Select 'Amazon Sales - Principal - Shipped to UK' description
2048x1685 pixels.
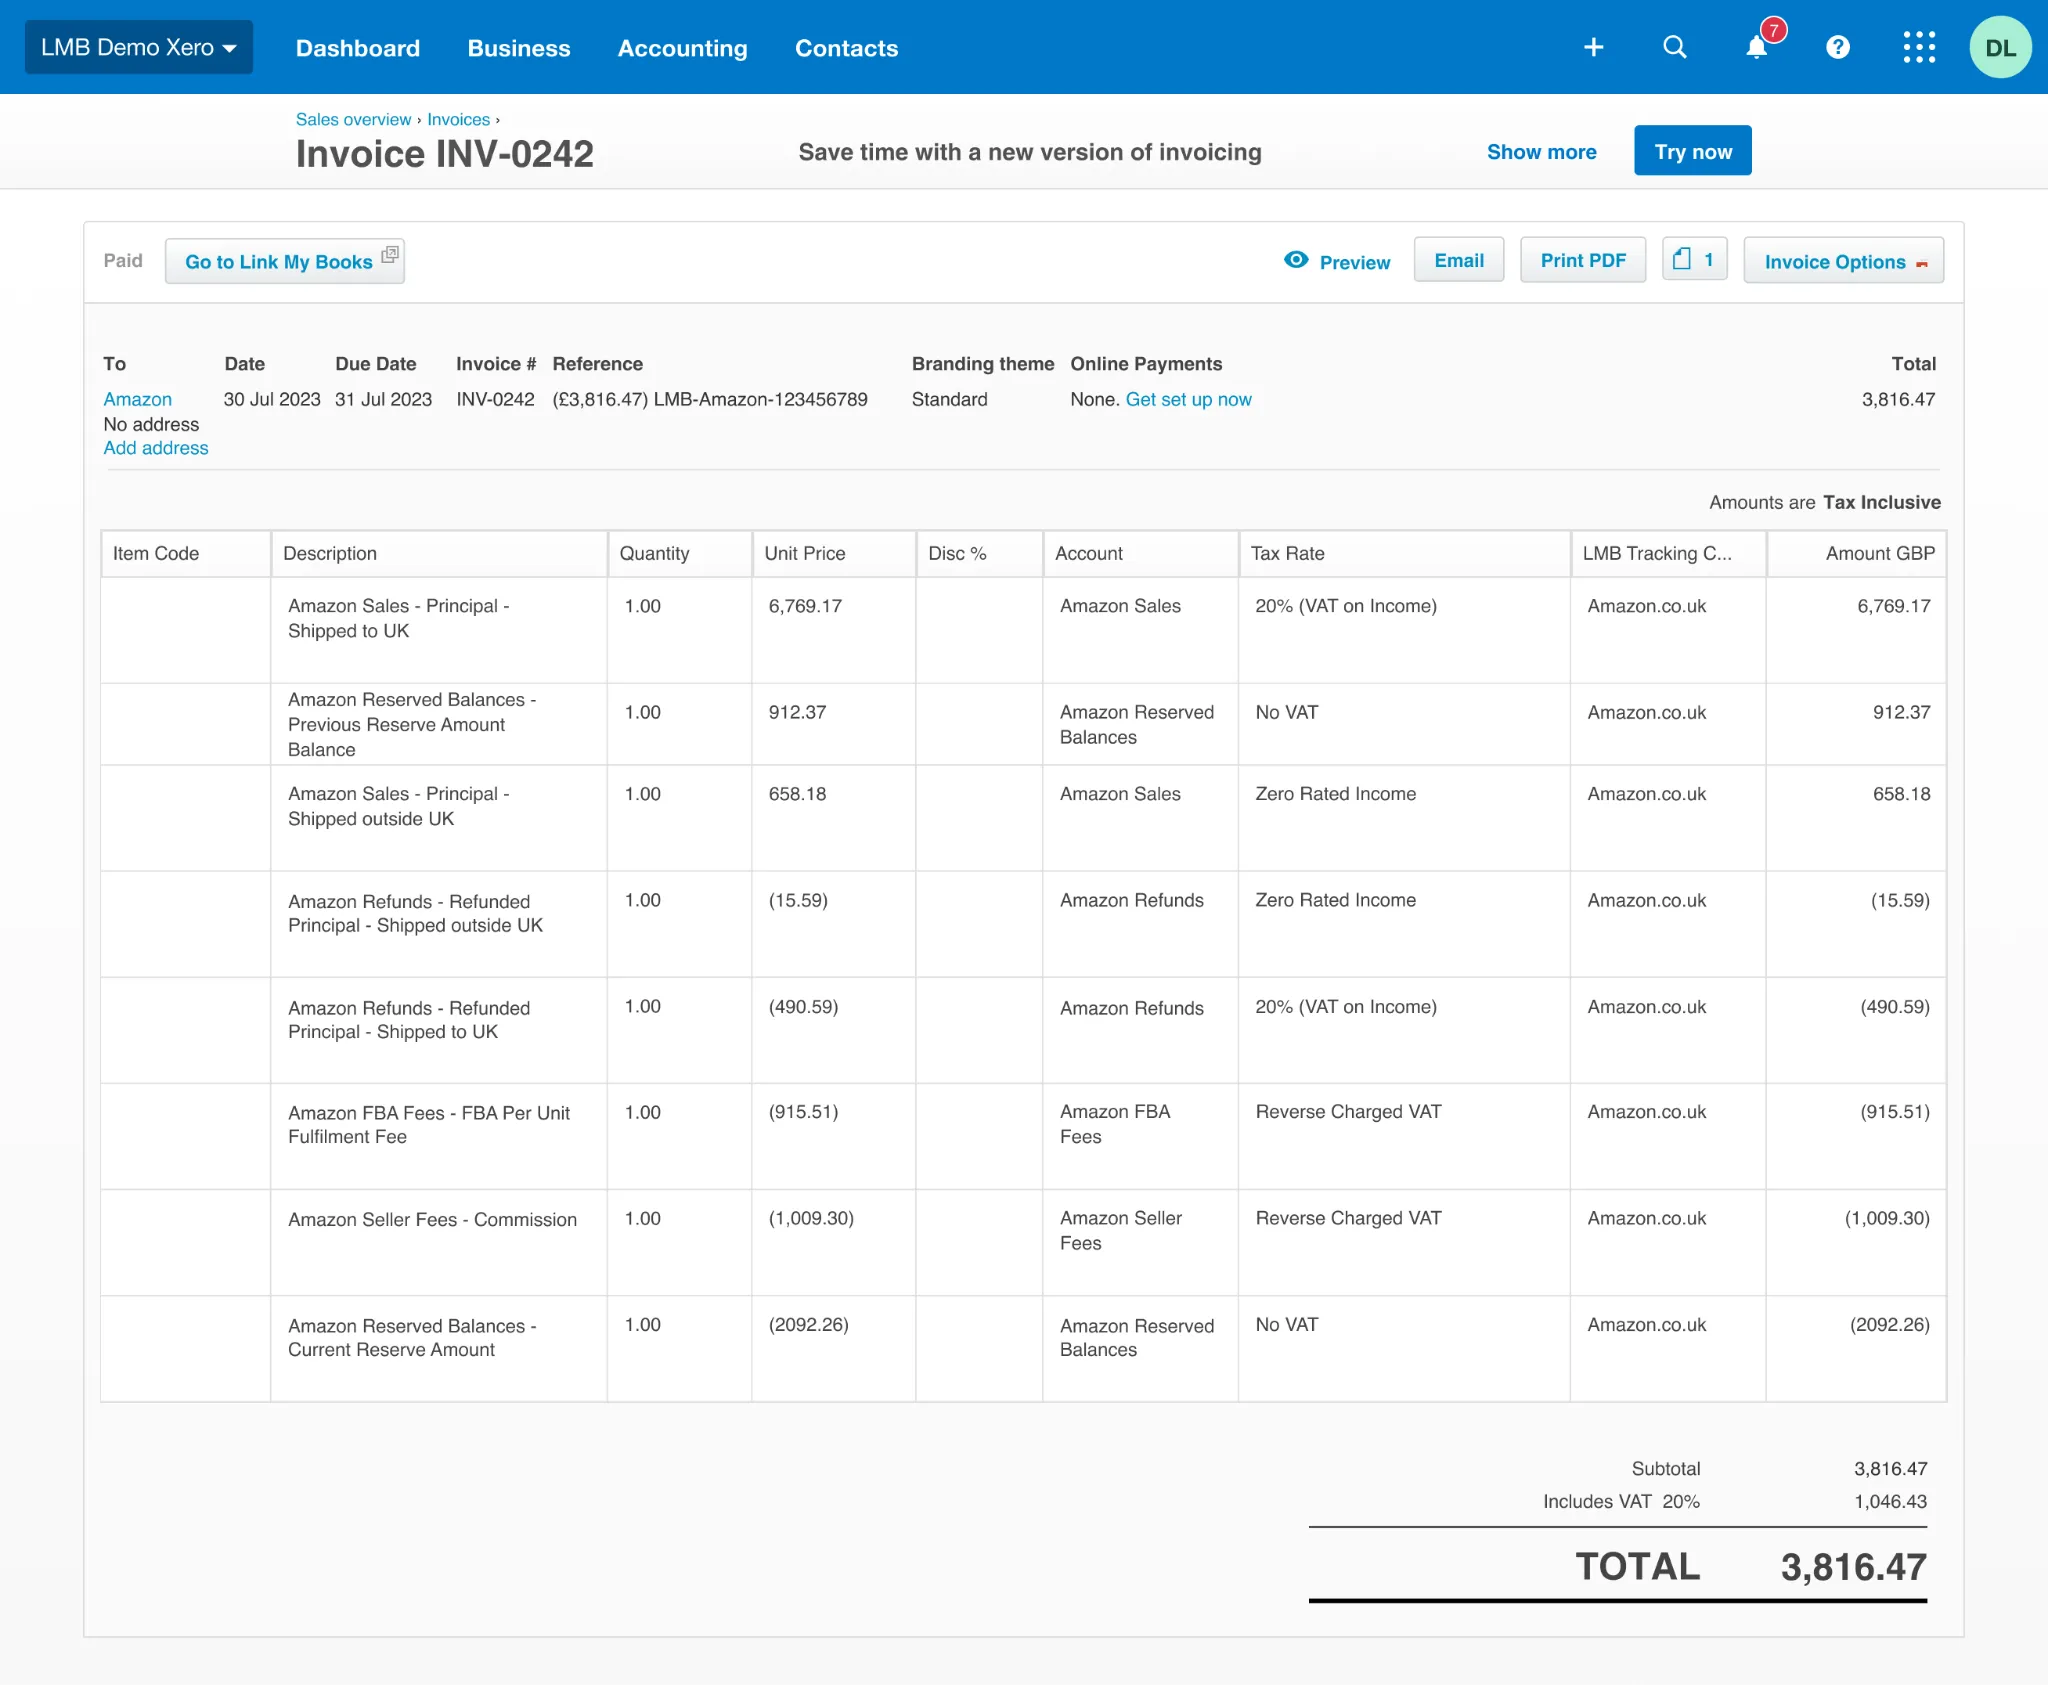[x=398, y=618]
